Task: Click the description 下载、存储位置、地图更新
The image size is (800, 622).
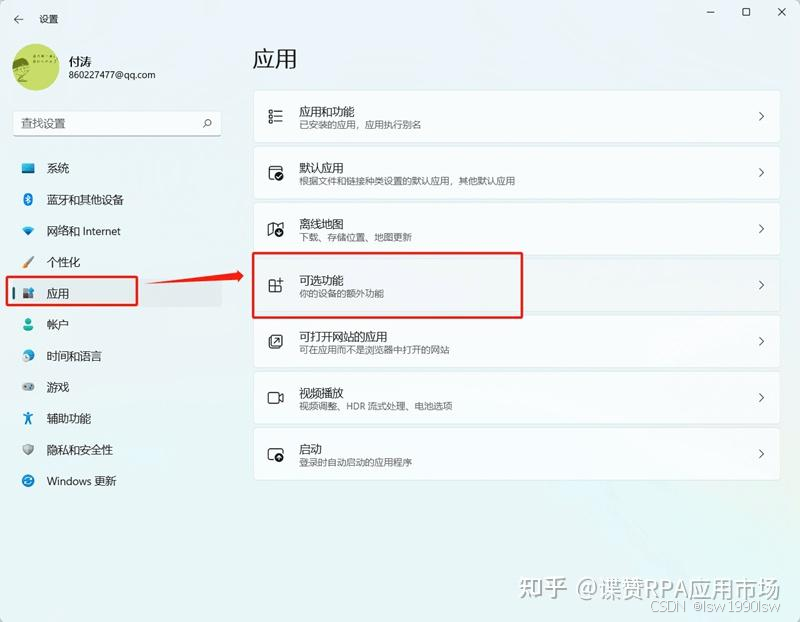Action: pyautogui.click(x=355, y=237)
